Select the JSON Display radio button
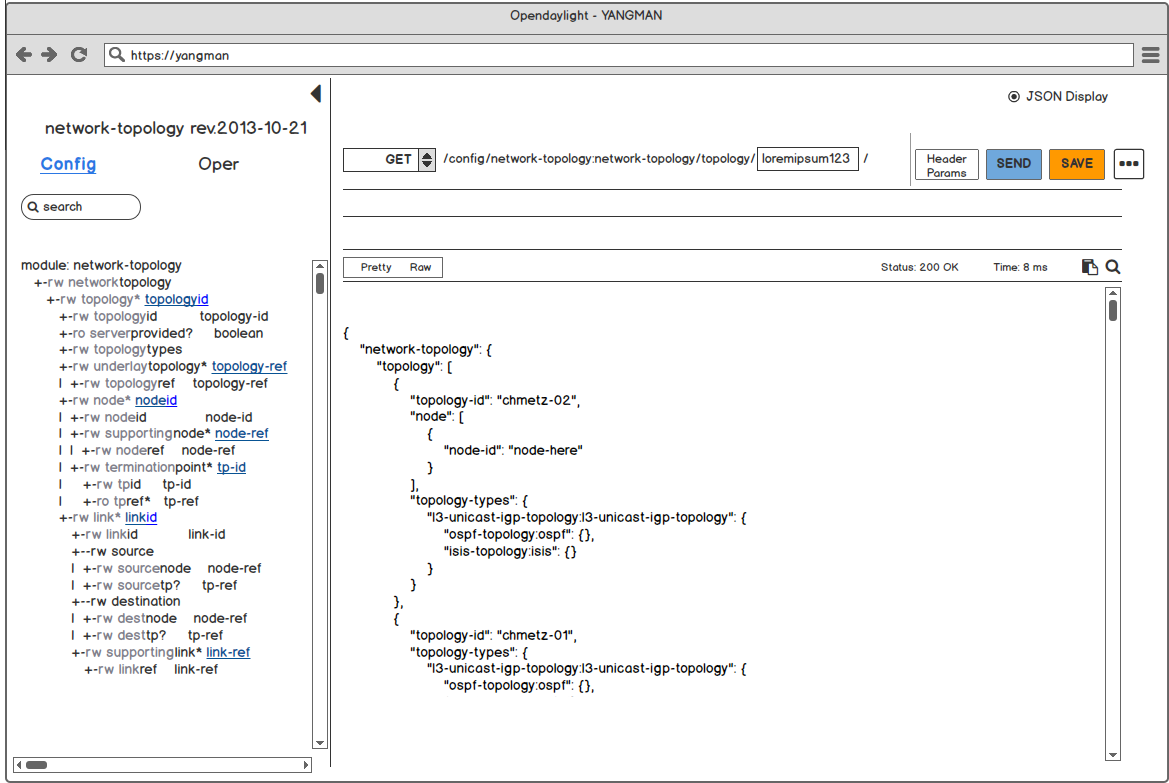 1014,96
